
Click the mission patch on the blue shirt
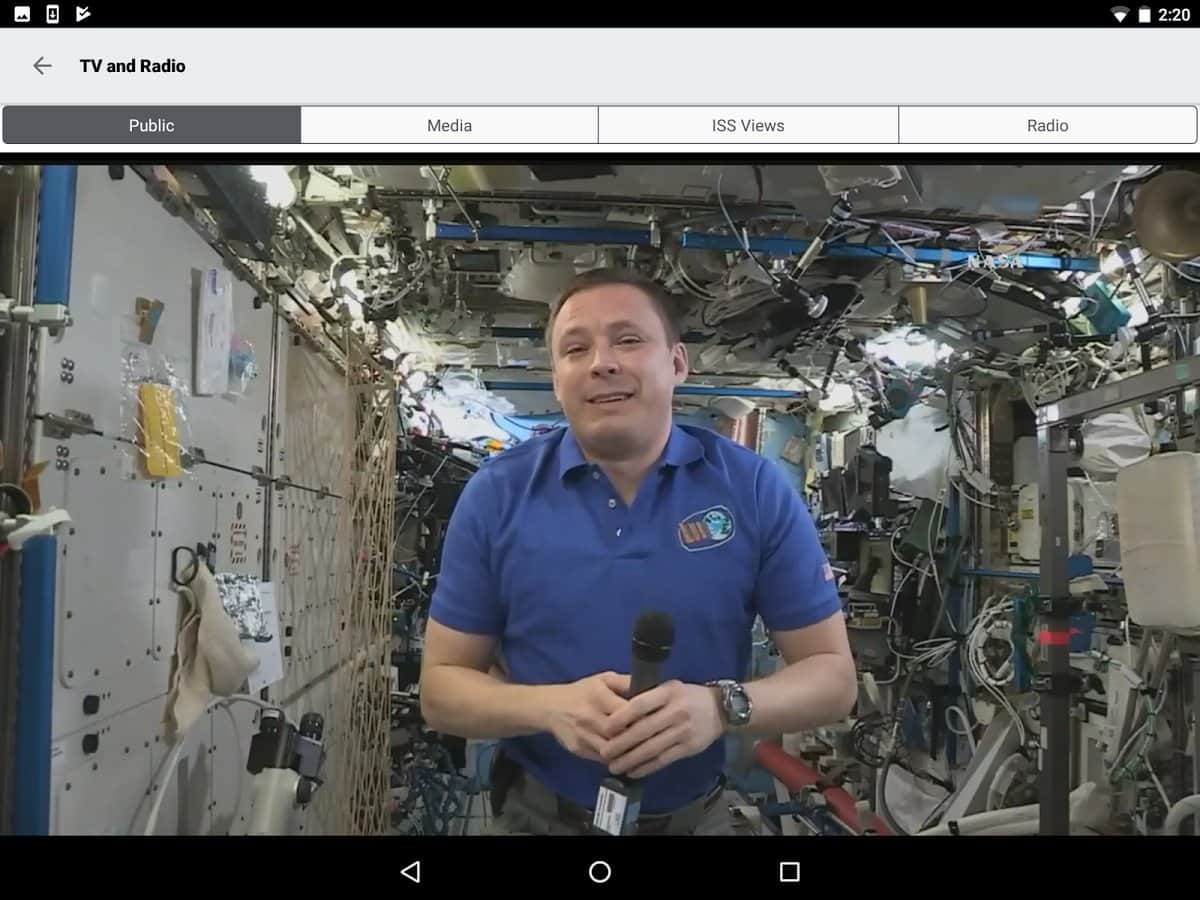pyautogui.click(x=707, y=527)
